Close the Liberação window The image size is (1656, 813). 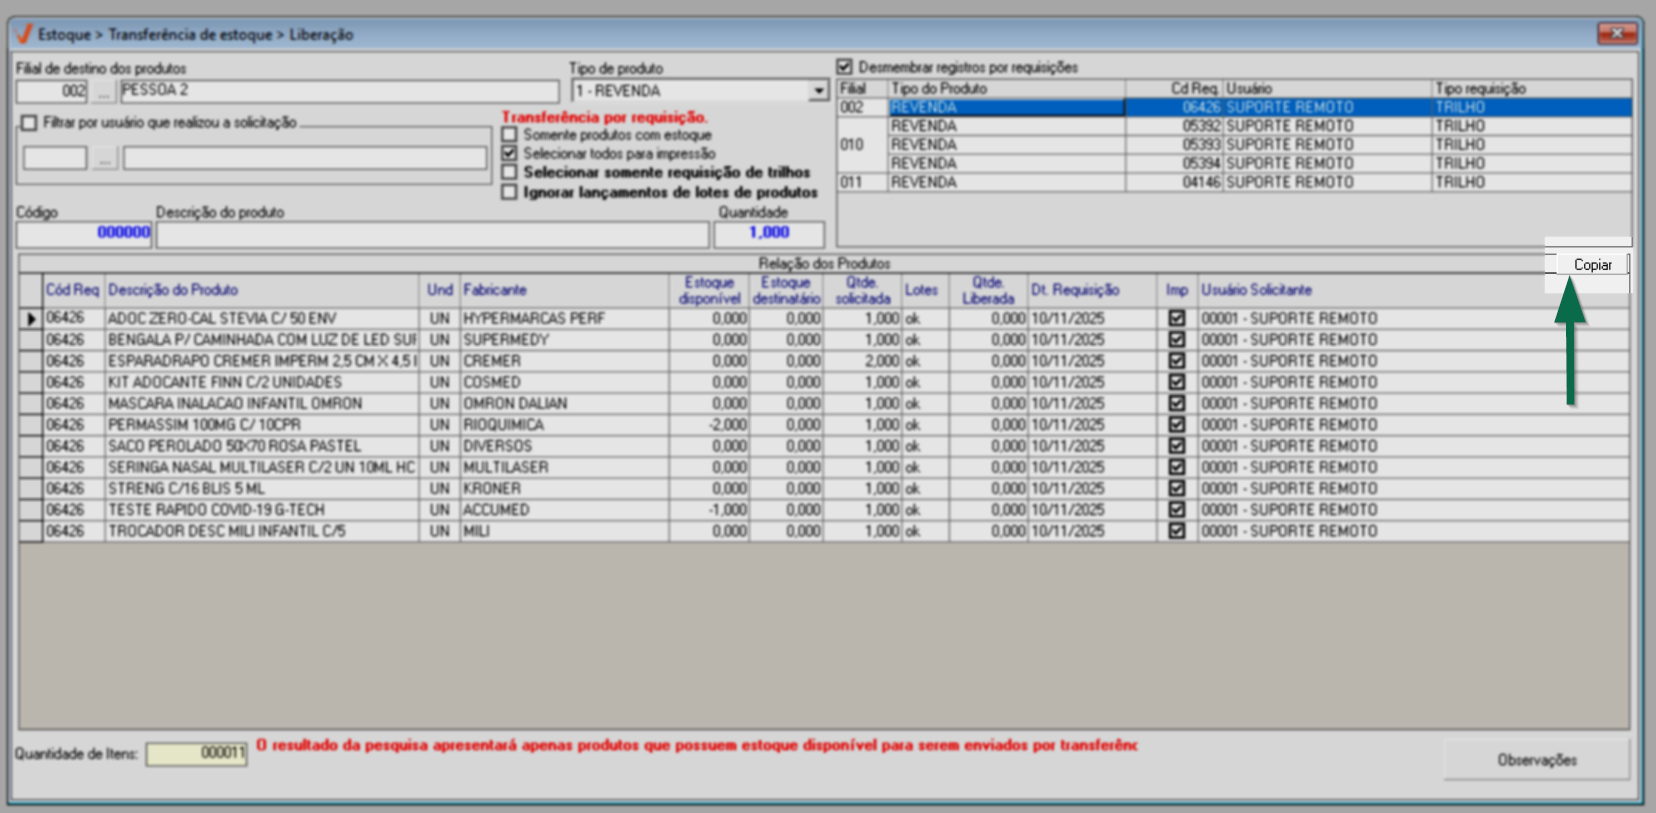click(1616, 34)
